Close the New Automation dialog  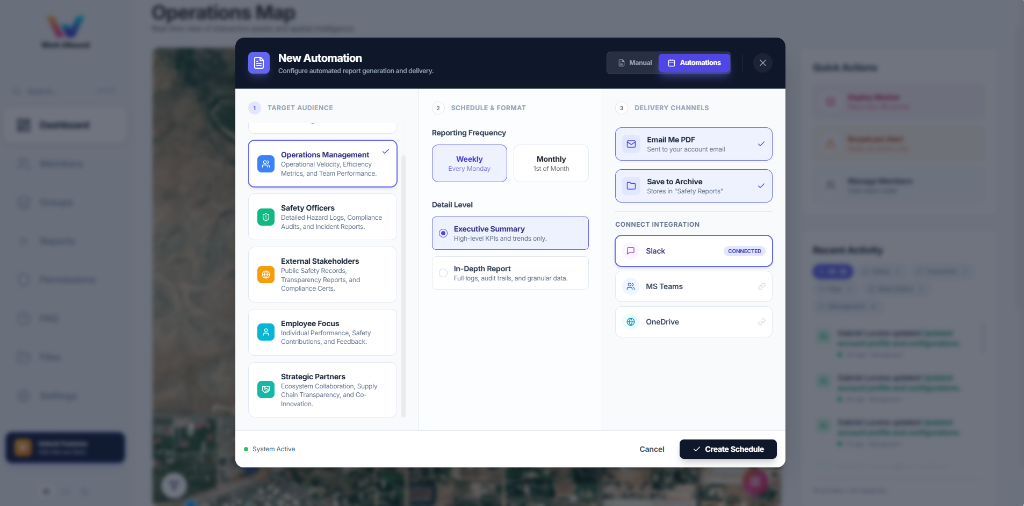click(x=763, y=63)
